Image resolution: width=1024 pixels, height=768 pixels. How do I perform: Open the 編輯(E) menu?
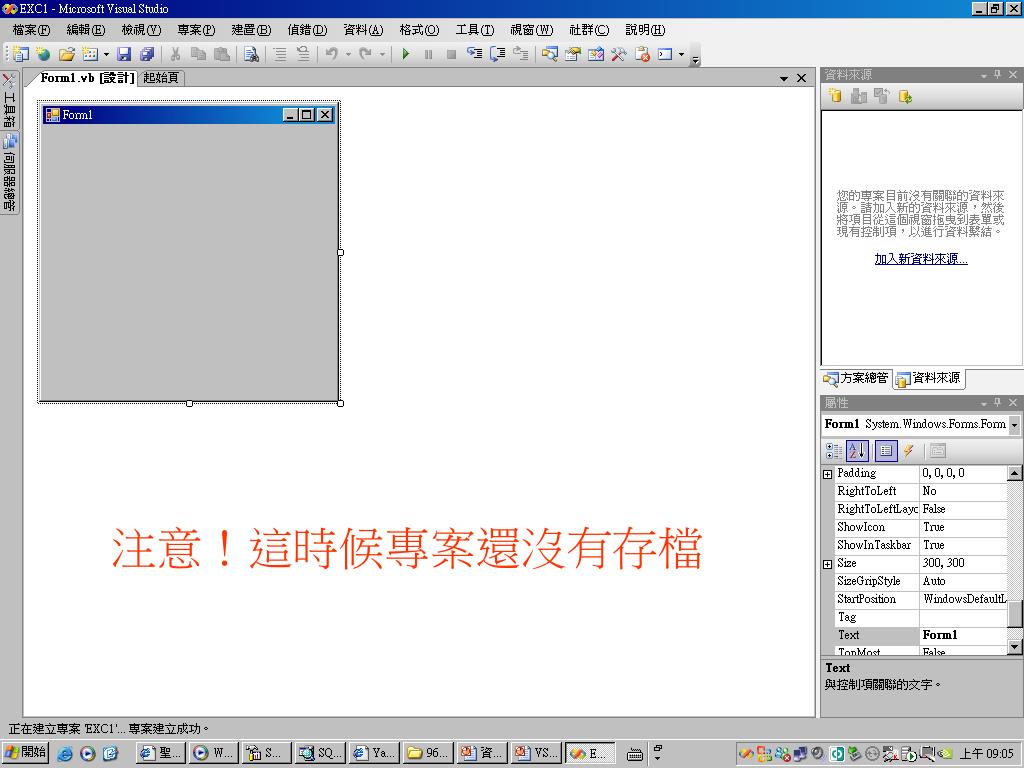click(x=86, y=30)
